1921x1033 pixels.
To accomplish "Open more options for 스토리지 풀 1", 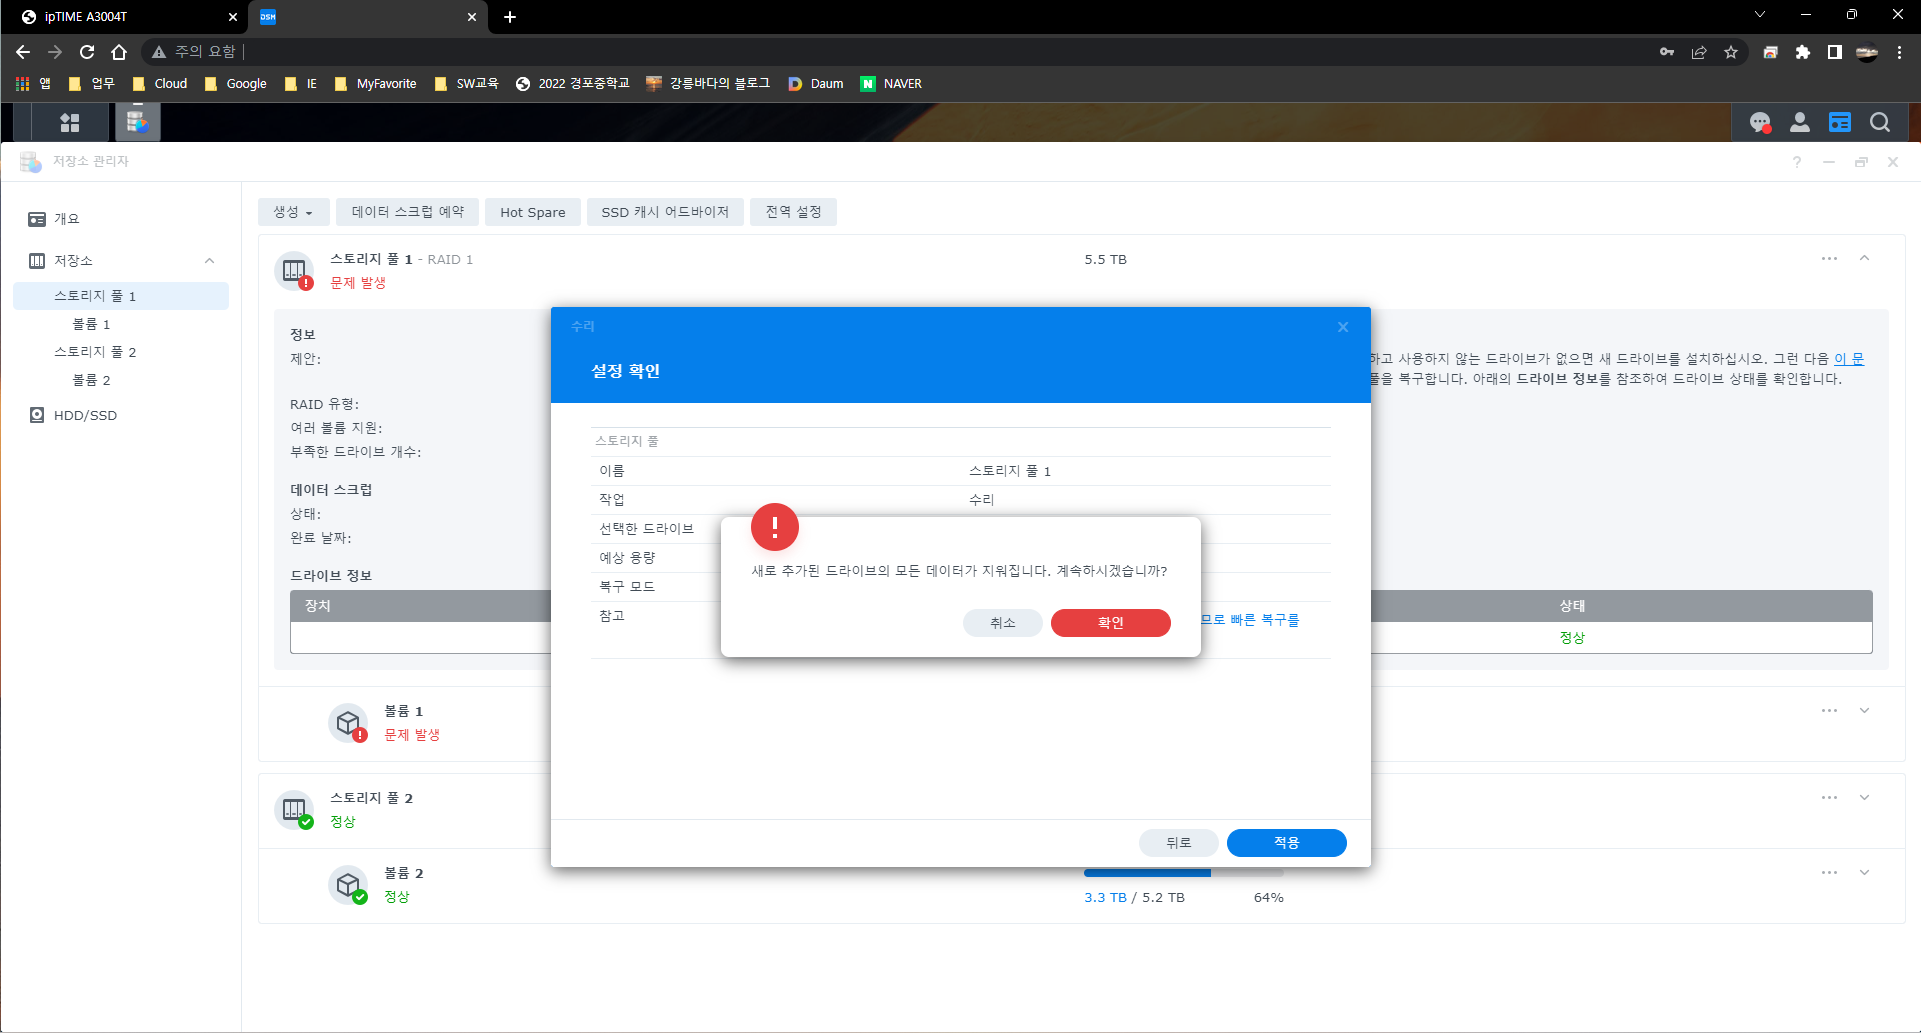I will click(x=1829, y=259).
